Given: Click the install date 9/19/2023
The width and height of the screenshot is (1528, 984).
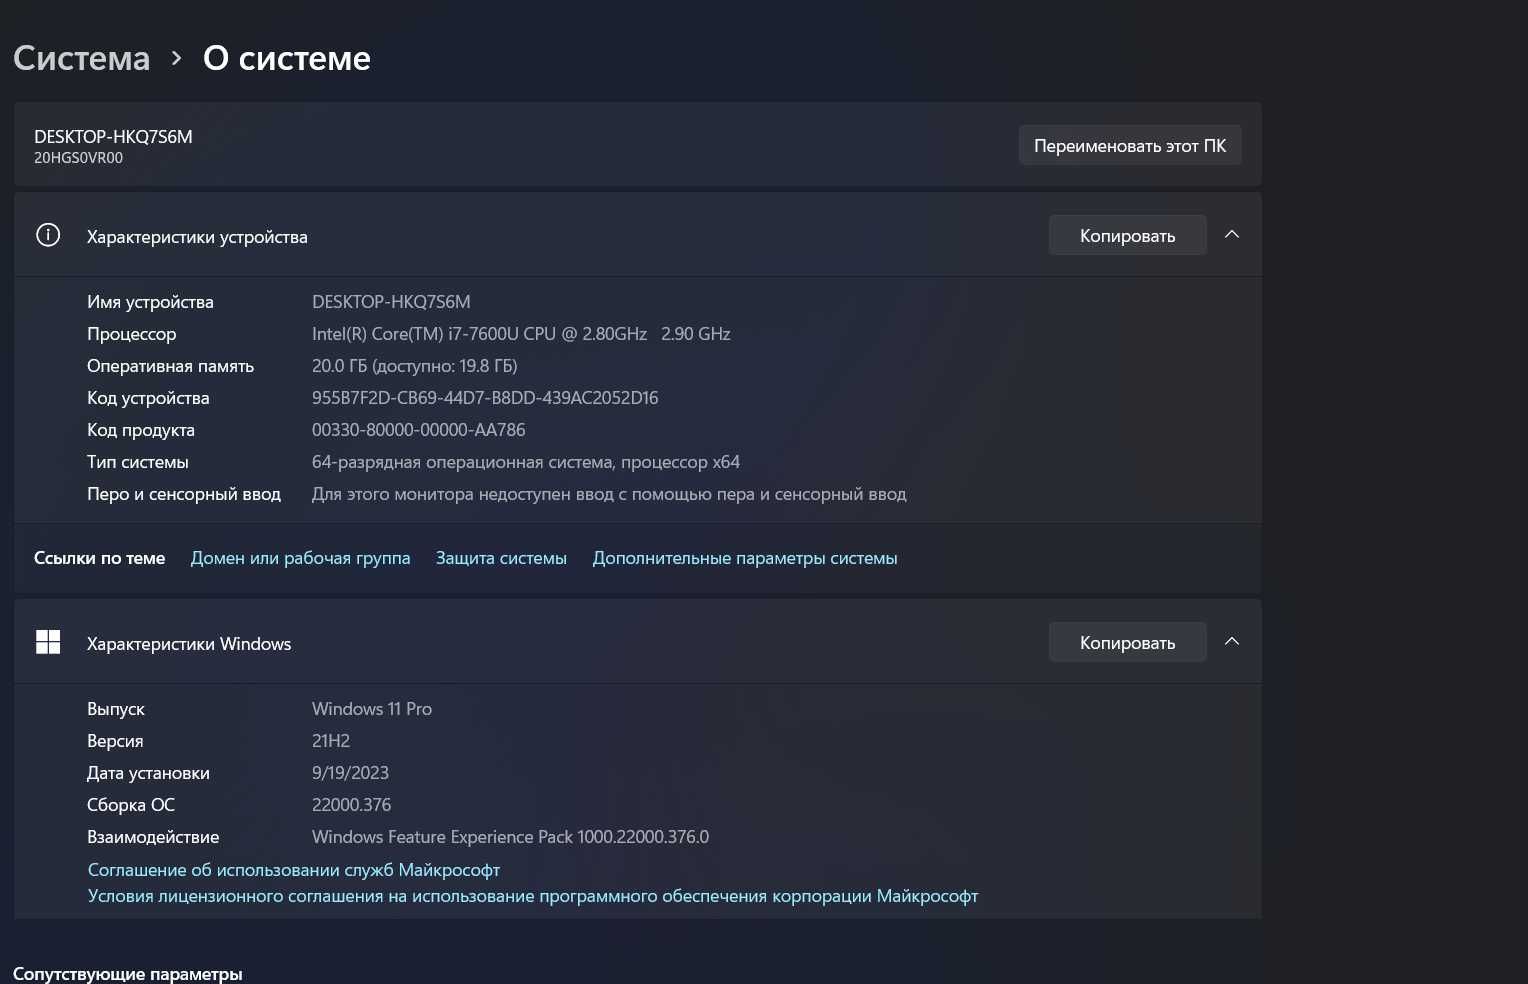Looking at the screenshot, I should 350,773.
